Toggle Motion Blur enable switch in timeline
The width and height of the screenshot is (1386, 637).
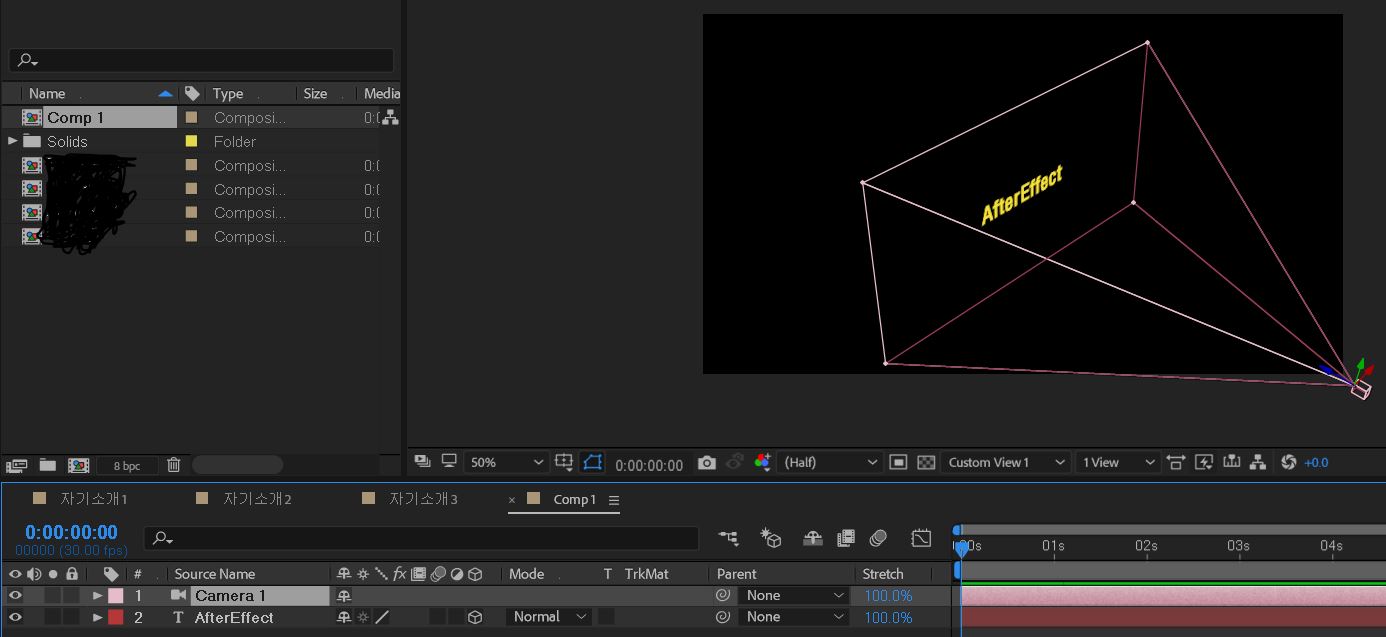[878, 538]
